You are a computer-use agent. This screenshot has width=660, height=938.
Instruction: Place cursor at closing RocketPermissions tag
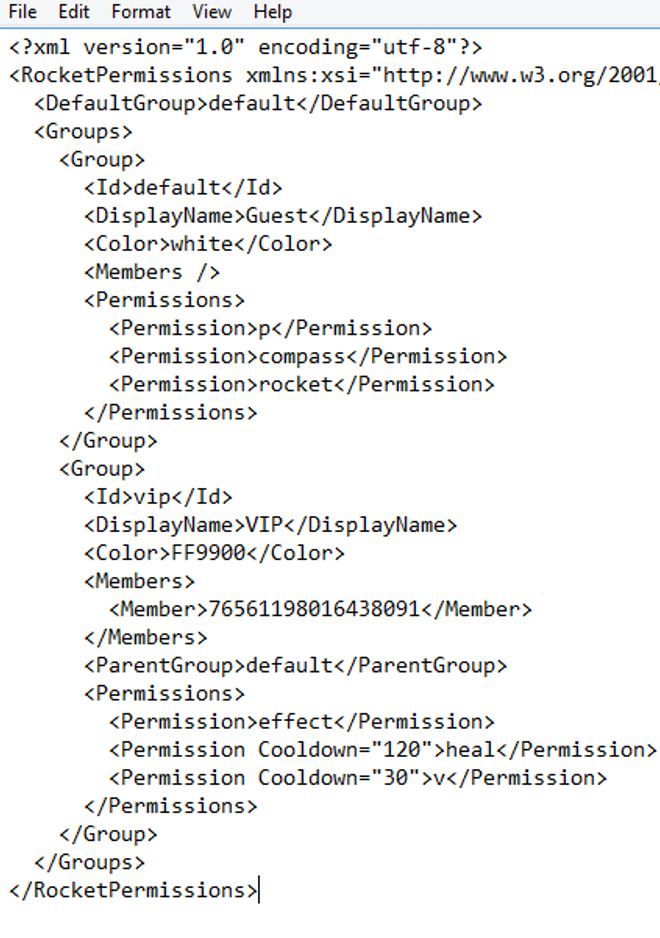(x=257, y=890)
